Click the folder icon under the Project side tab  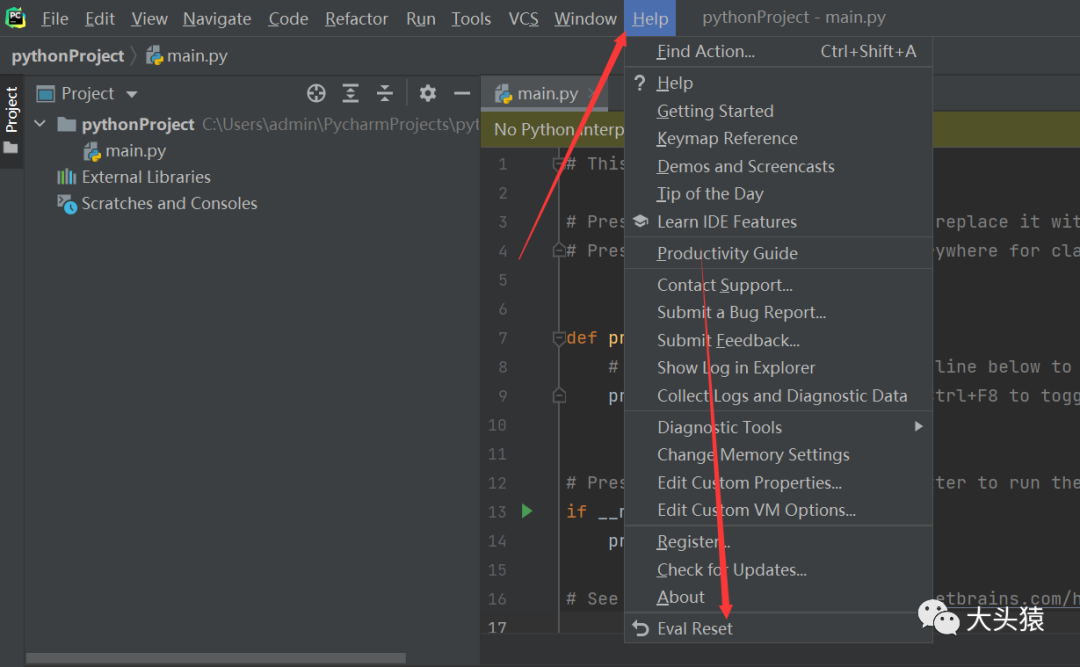[x=11, y=147]
